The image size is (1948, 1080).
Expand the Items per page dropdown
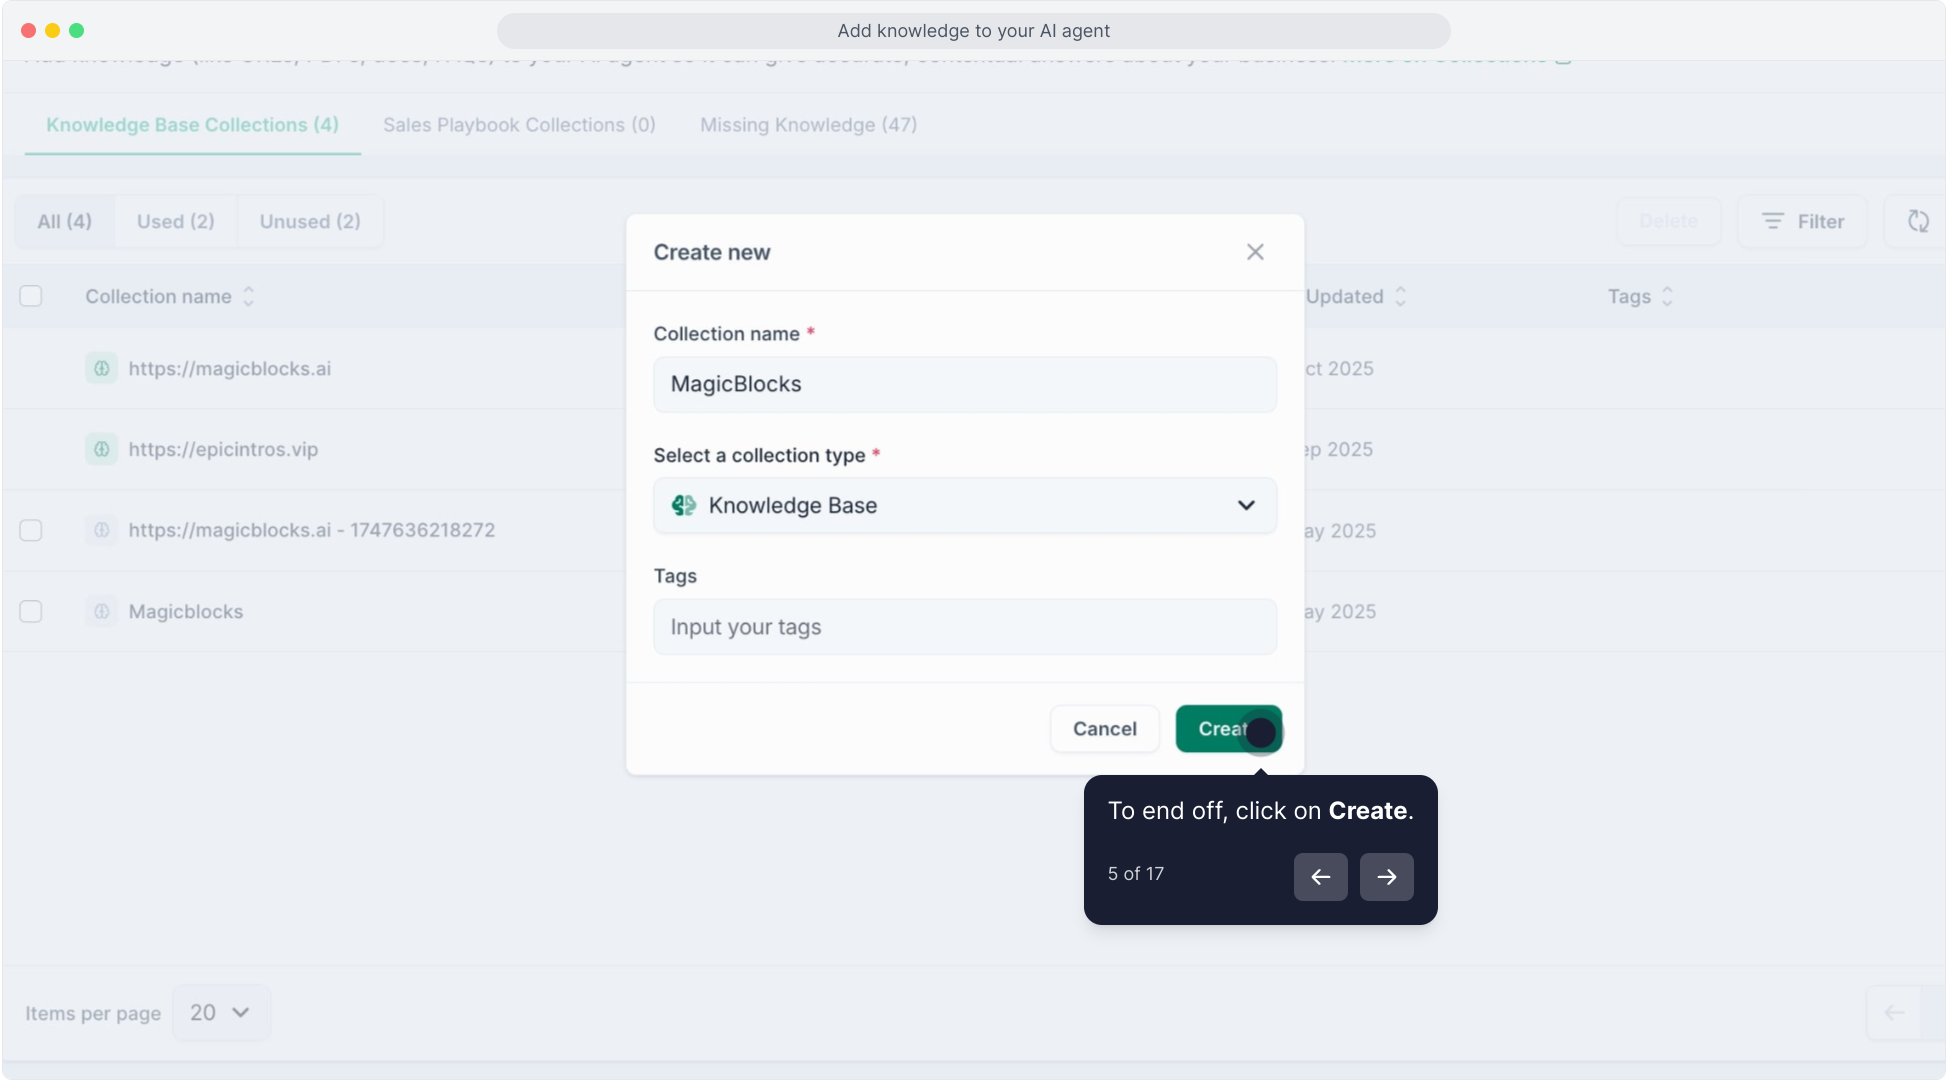[220, 1013]
